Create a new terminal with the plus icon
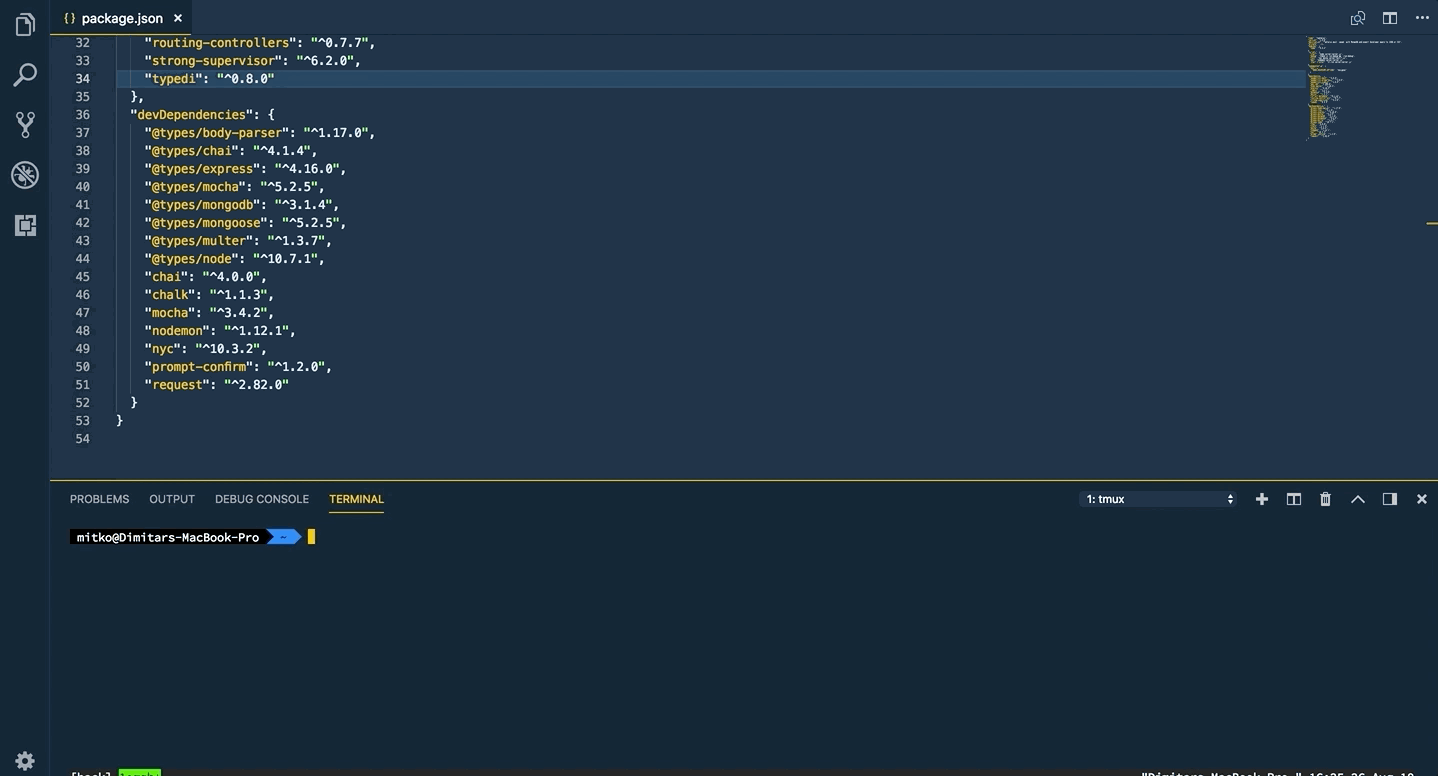 [1261, 498]
